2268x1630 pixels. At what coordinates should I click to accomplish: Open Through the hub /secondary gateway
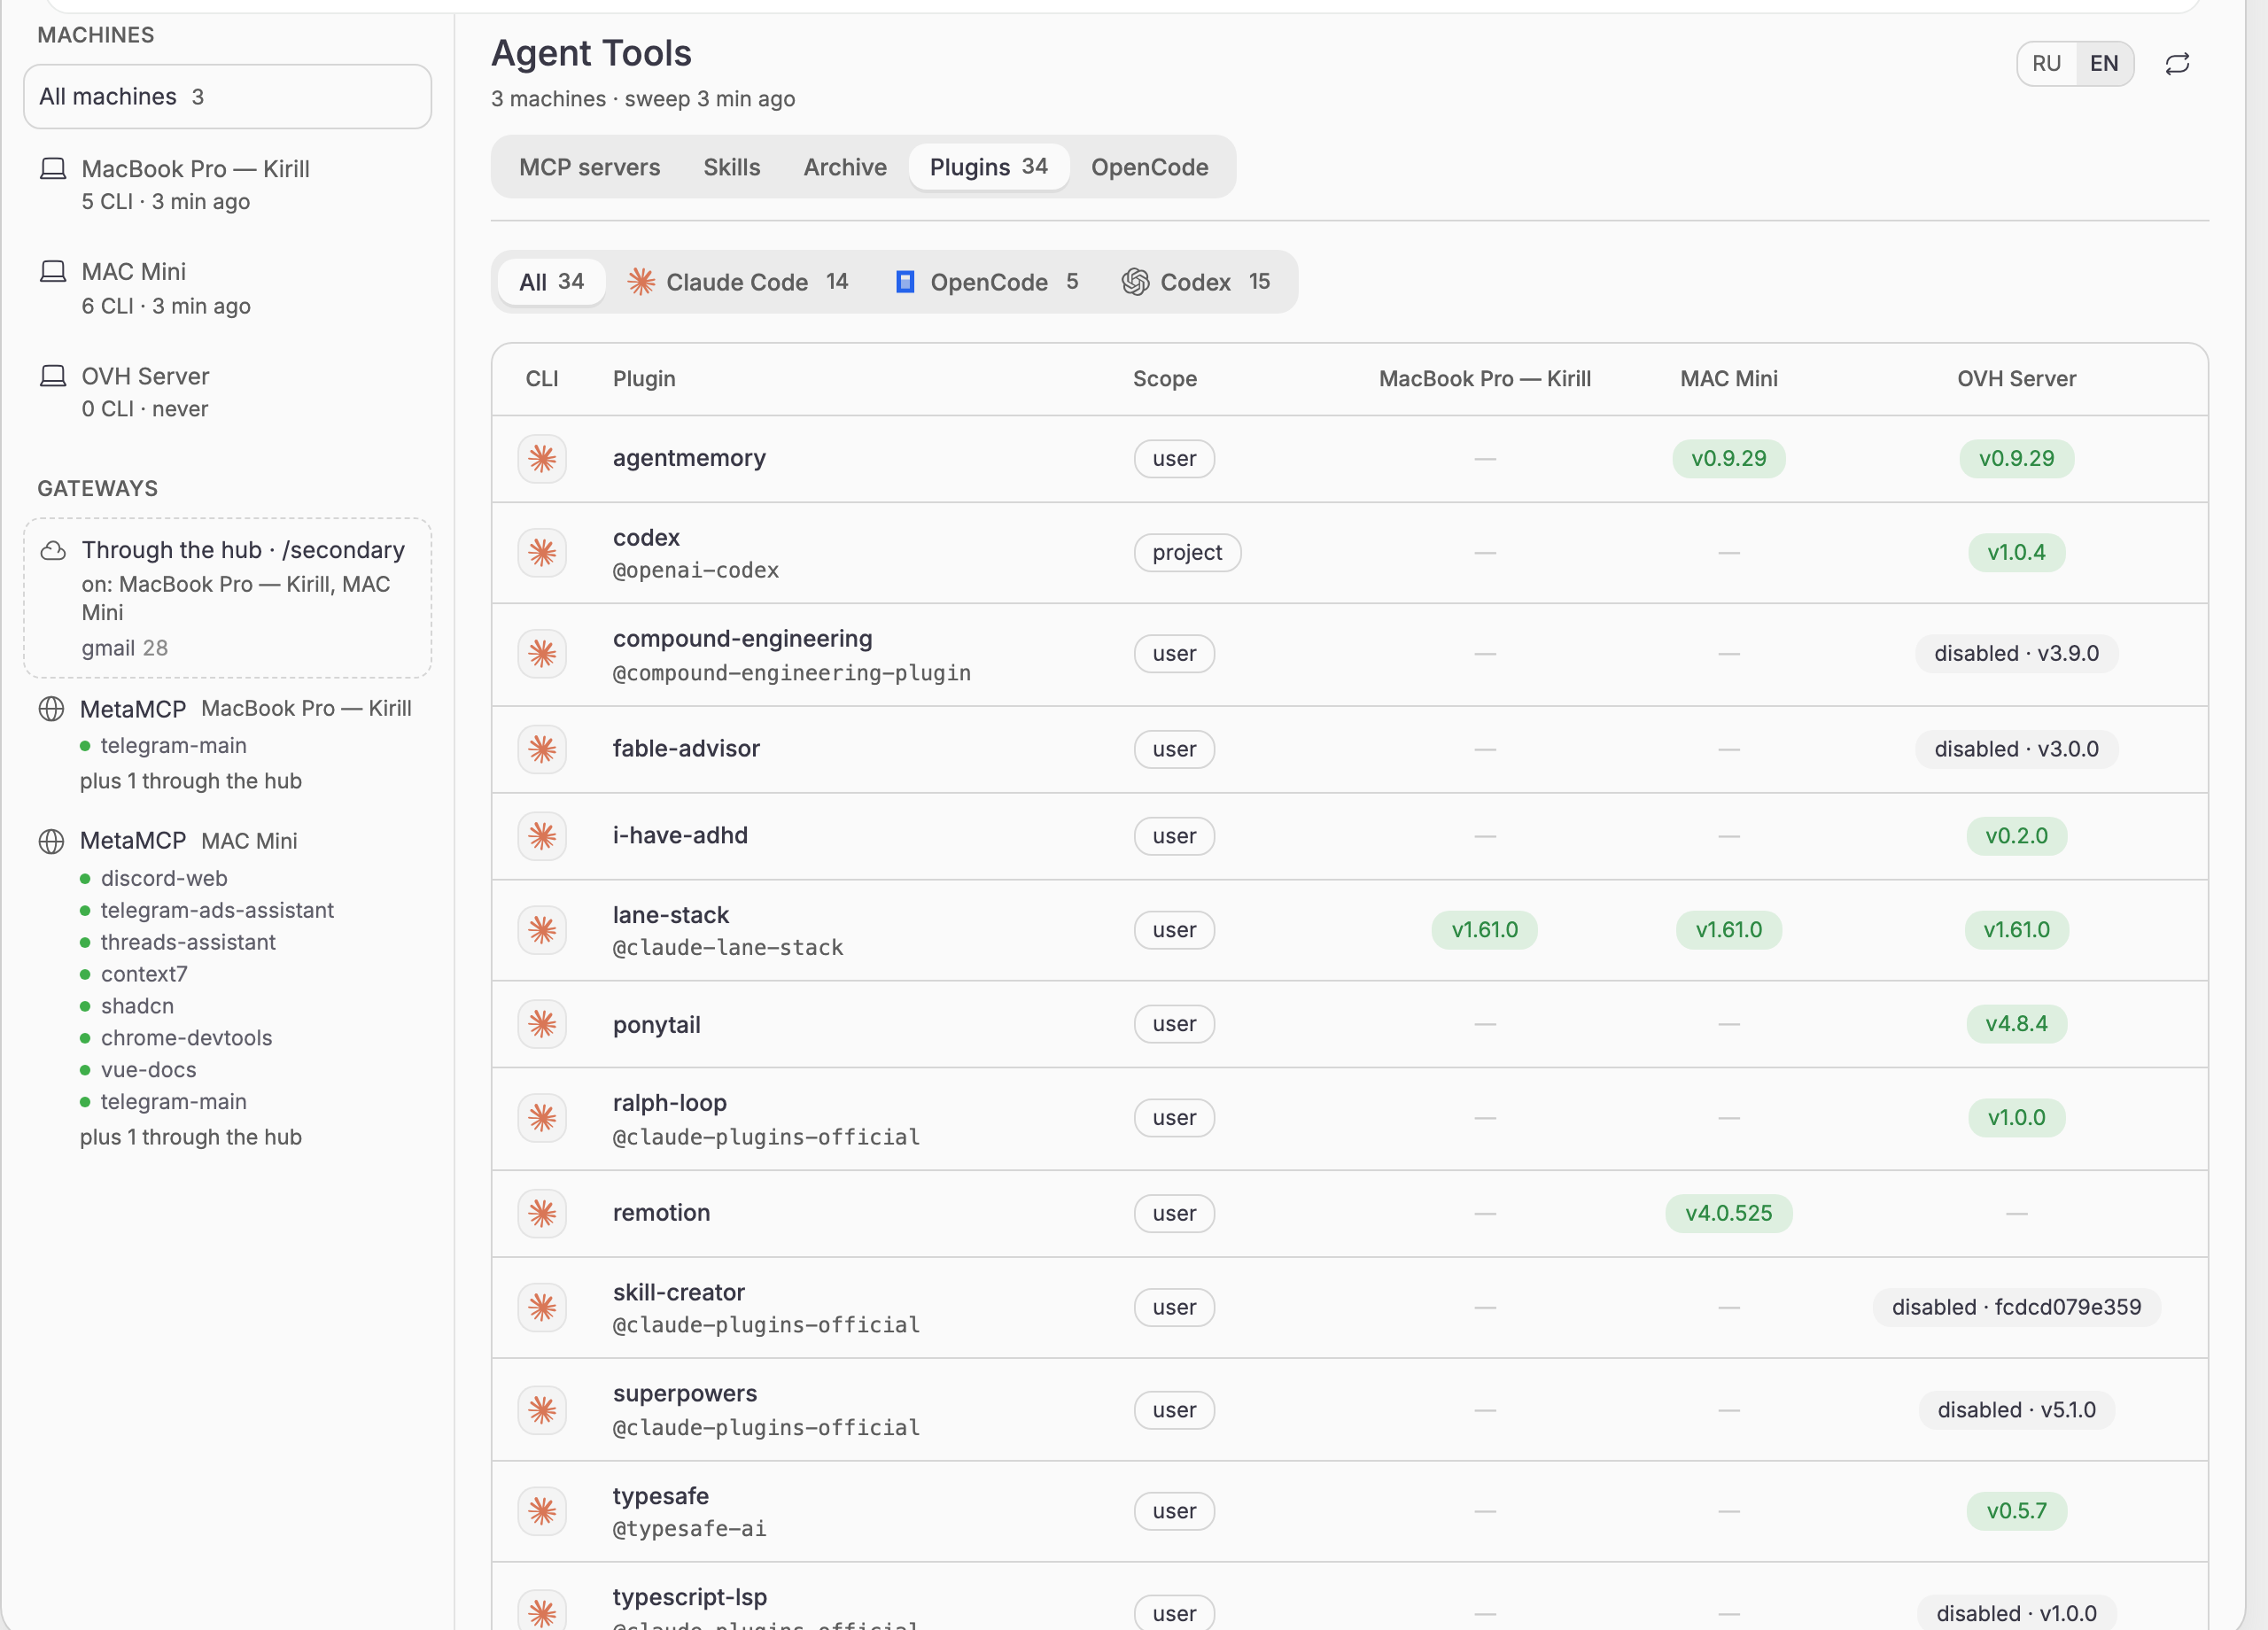227,598
